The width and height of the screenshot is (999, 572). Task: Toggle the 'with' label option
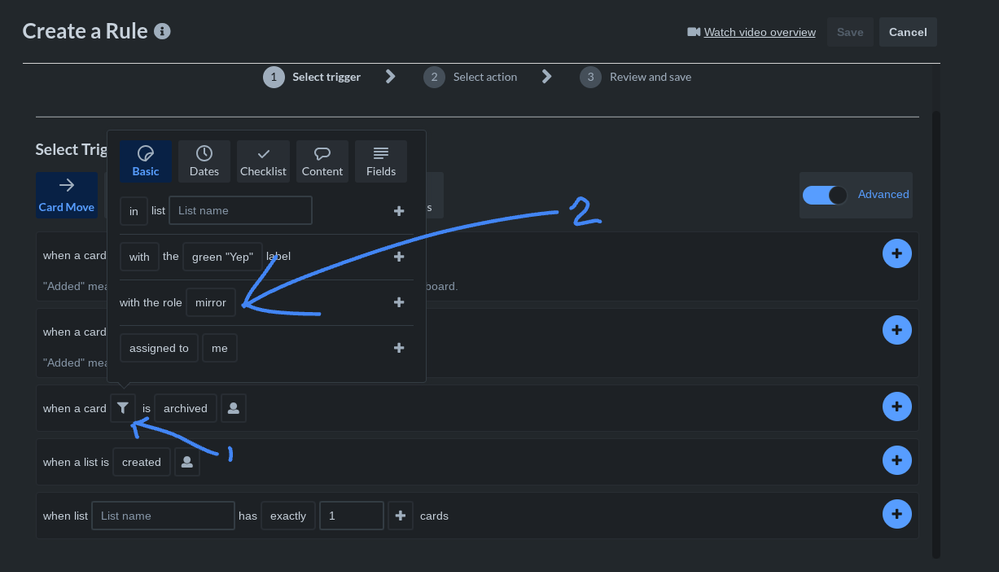139,257
